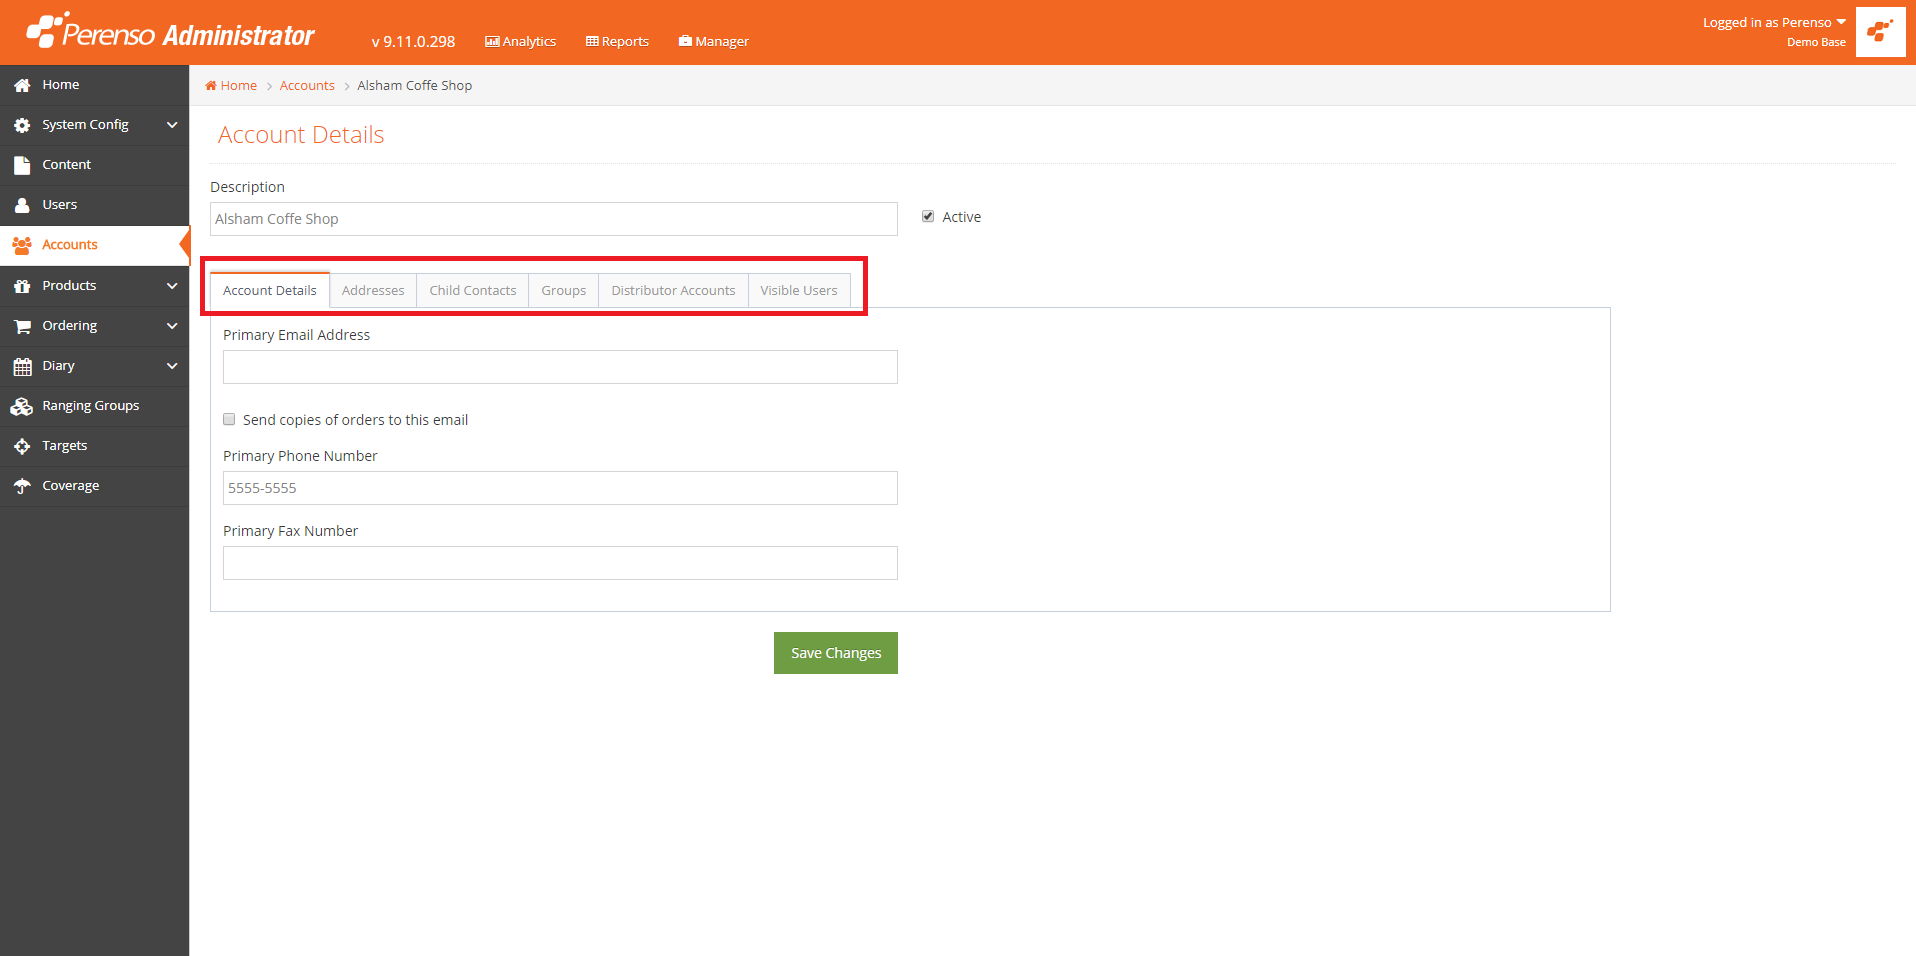Expand the Diary menu chevron

pyautogui.click(x=172, y=366)
